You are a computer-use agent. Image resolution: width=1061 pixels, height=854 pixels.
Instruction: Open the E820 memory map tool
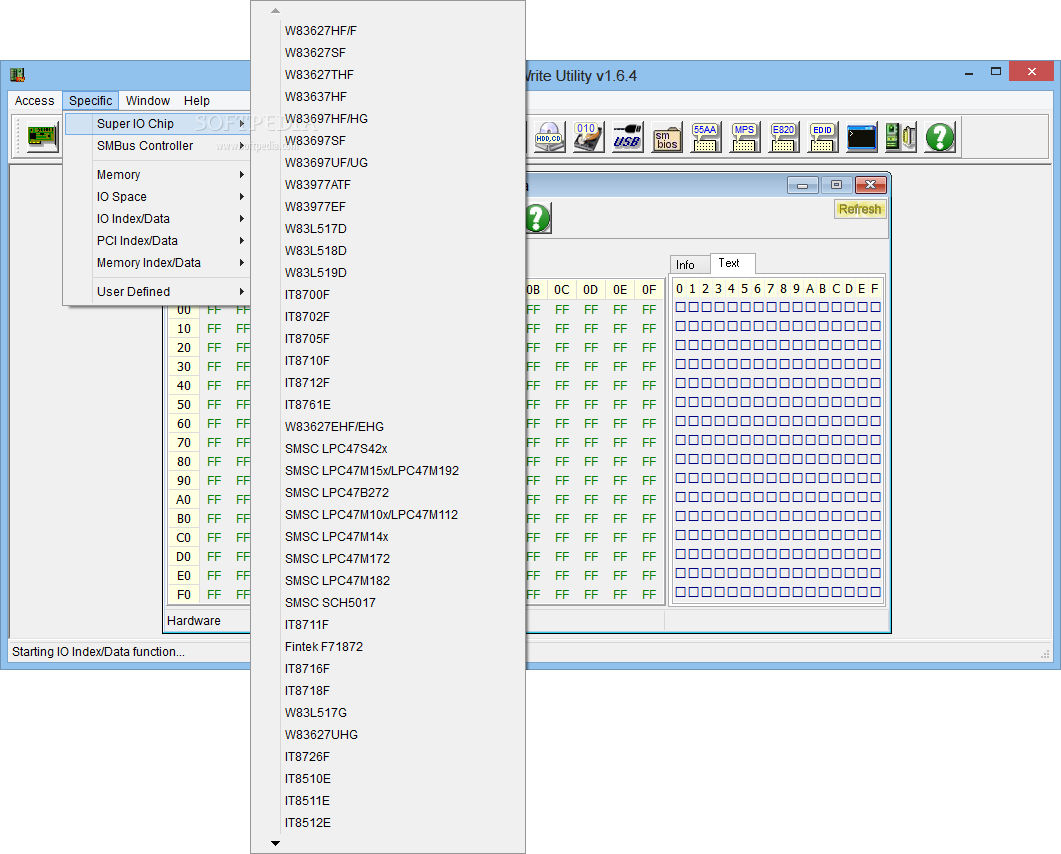(x=784, y=137)
